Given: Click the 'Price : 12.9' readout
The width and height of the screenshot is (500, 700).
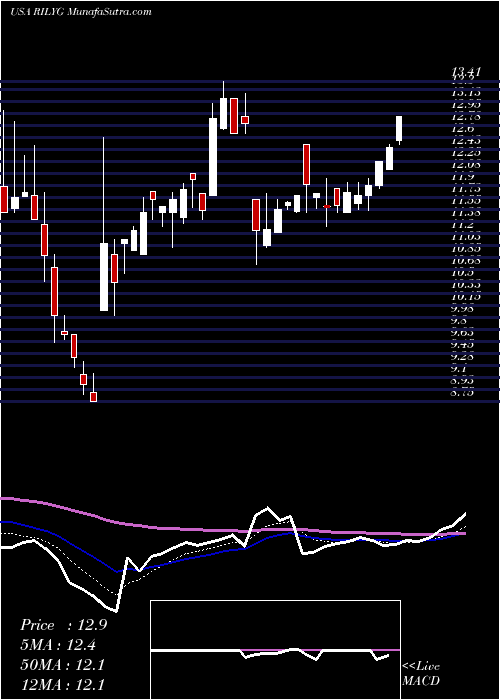Looking at the screenshot, I should click(63, 625).
